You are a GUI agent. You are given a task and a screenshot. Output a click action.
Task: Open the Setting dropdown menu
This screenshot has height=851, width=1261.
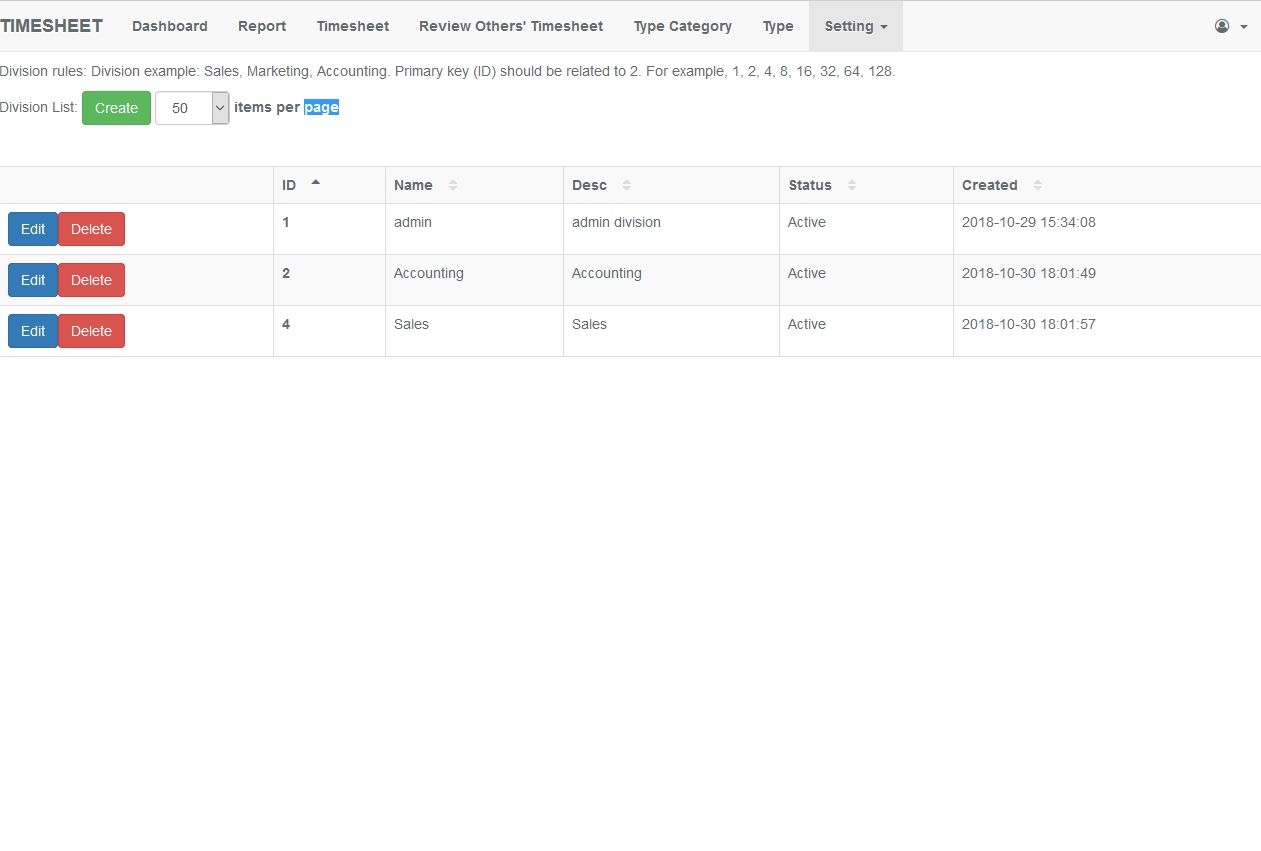pyautogui.click(x=855, y=26)
